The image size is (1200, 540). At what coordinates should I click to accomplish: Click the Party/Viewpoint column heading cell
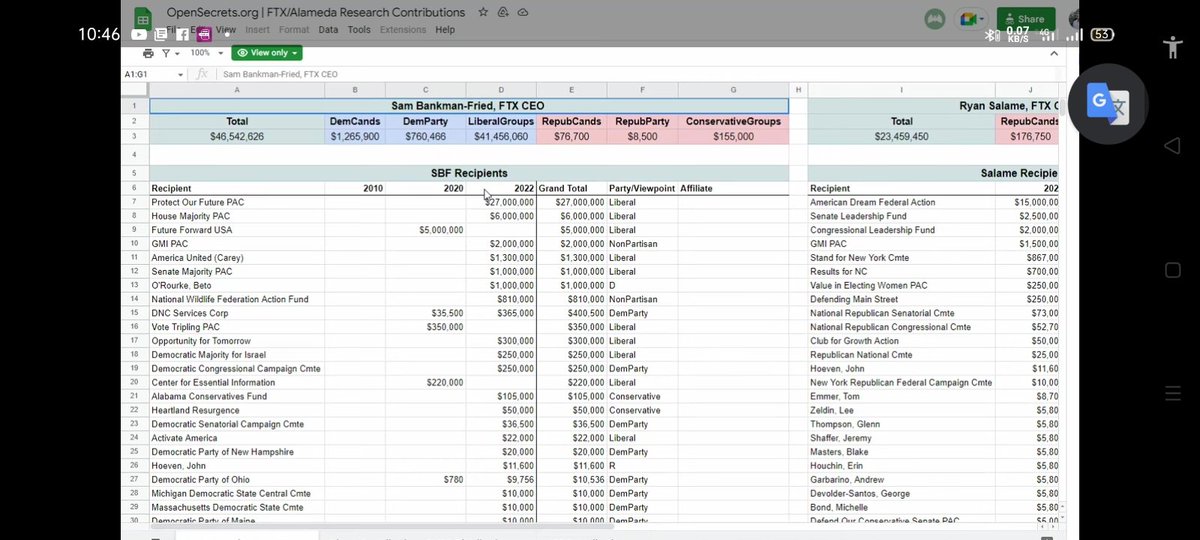click(642, 188)
